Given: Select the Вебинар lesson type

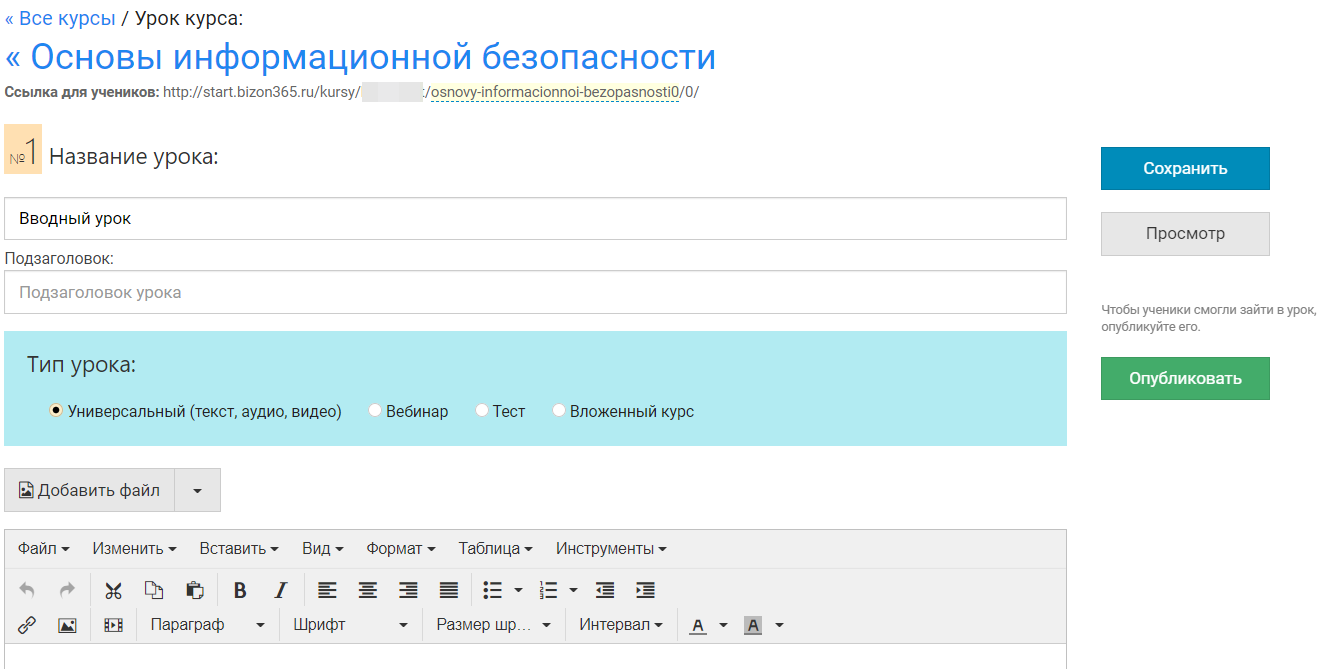Looking at the screenshot, I should pyautogui.click(x=376, y=411).
